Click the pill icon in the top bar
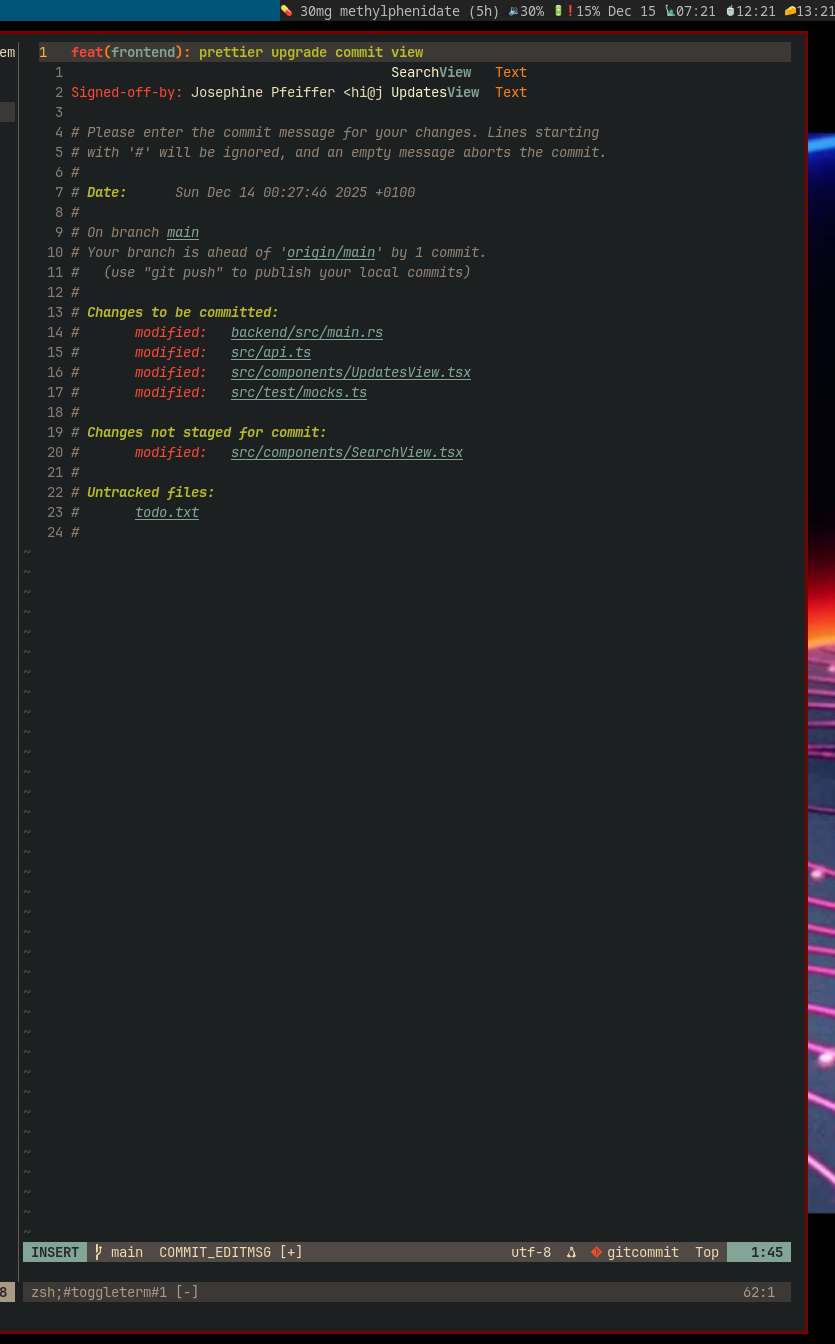This screenshot has width=835, height=1344. [x=286, y=11]
